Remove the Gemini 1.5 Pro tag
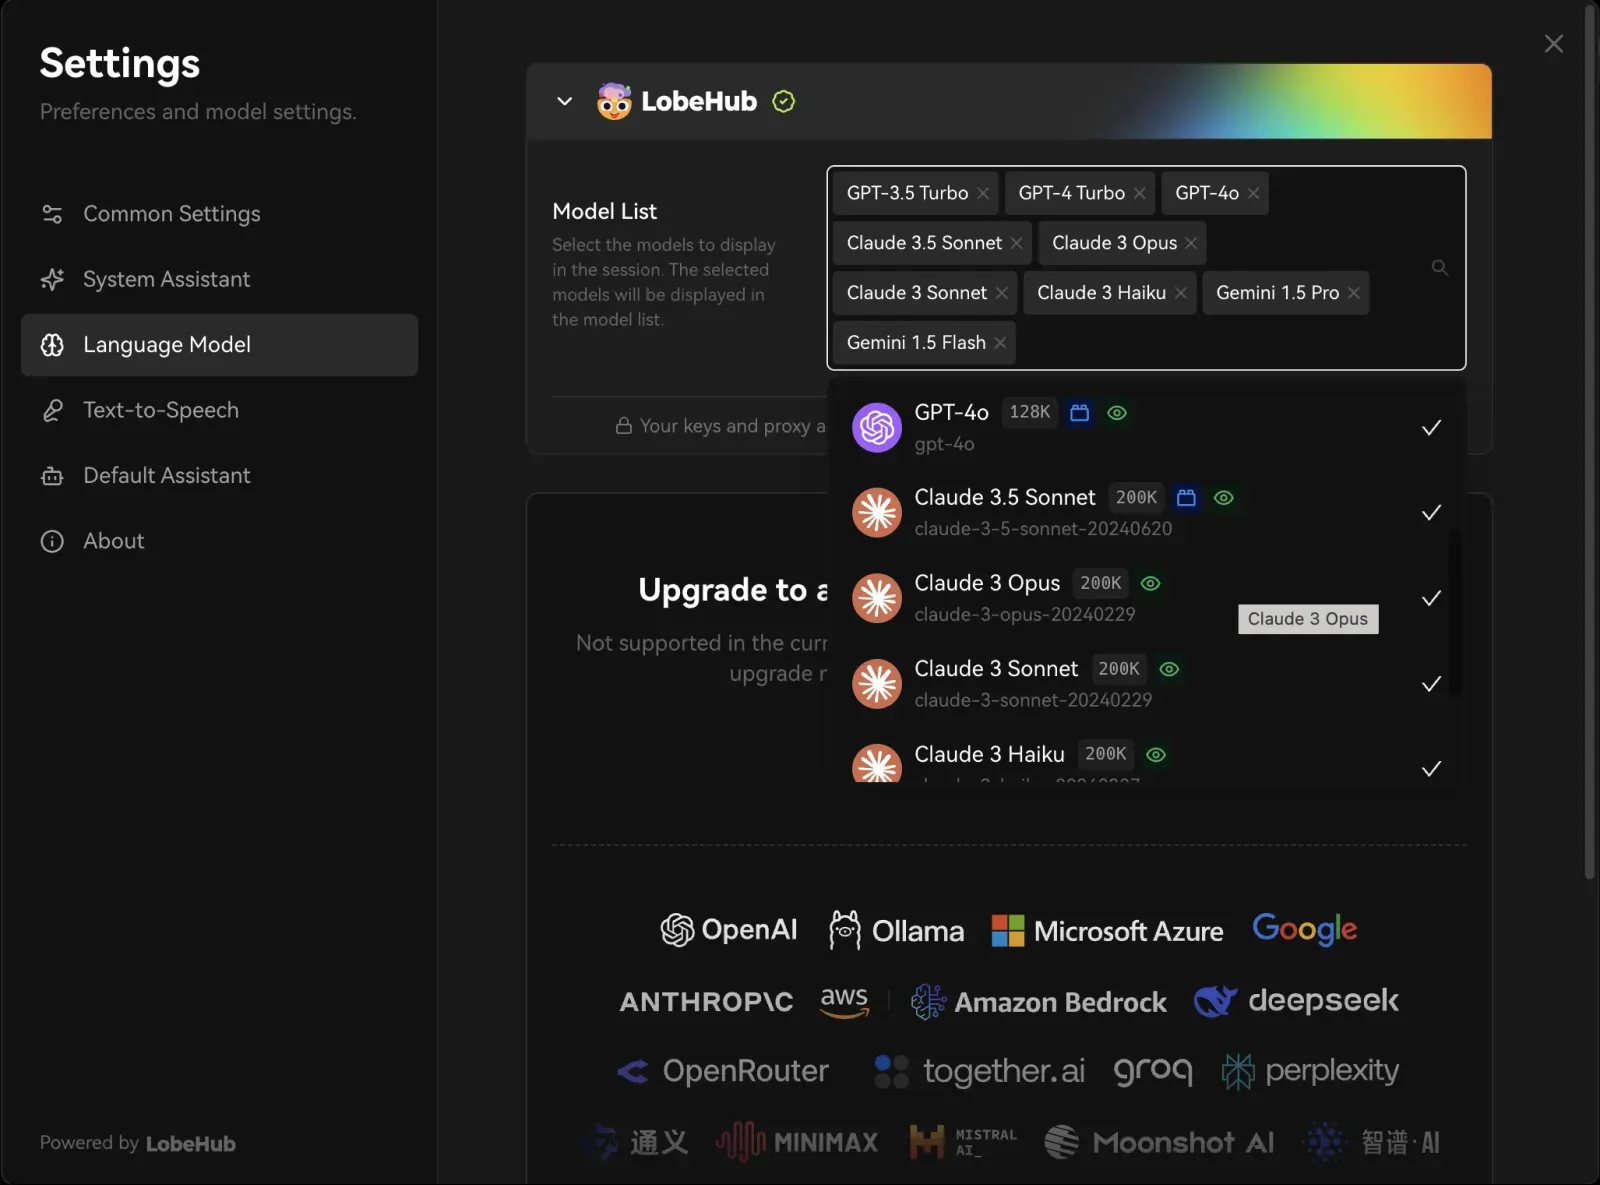The height and width of the screenshot is (1185, 1600). (1353, 293)
